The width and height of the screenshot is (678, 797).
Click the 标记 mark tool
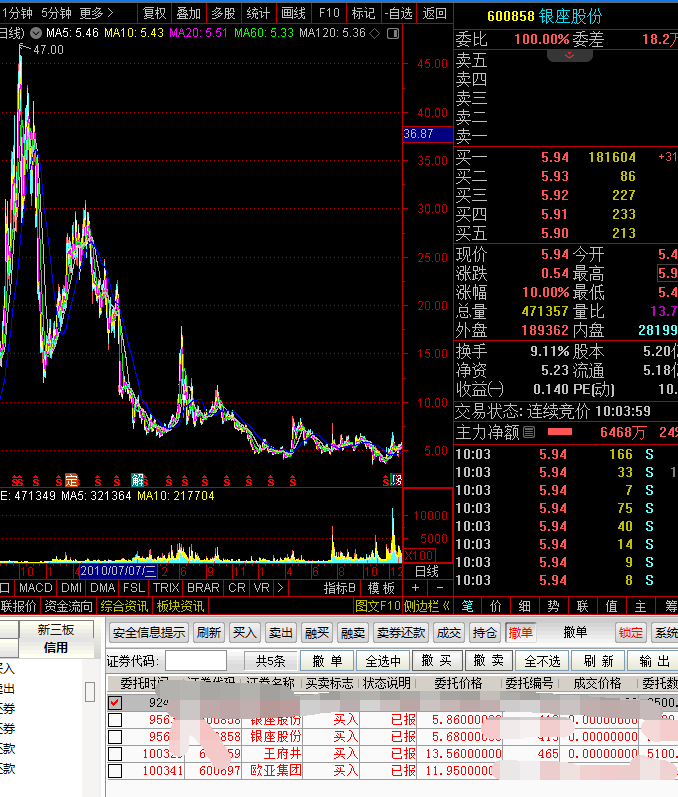(364, 13)
